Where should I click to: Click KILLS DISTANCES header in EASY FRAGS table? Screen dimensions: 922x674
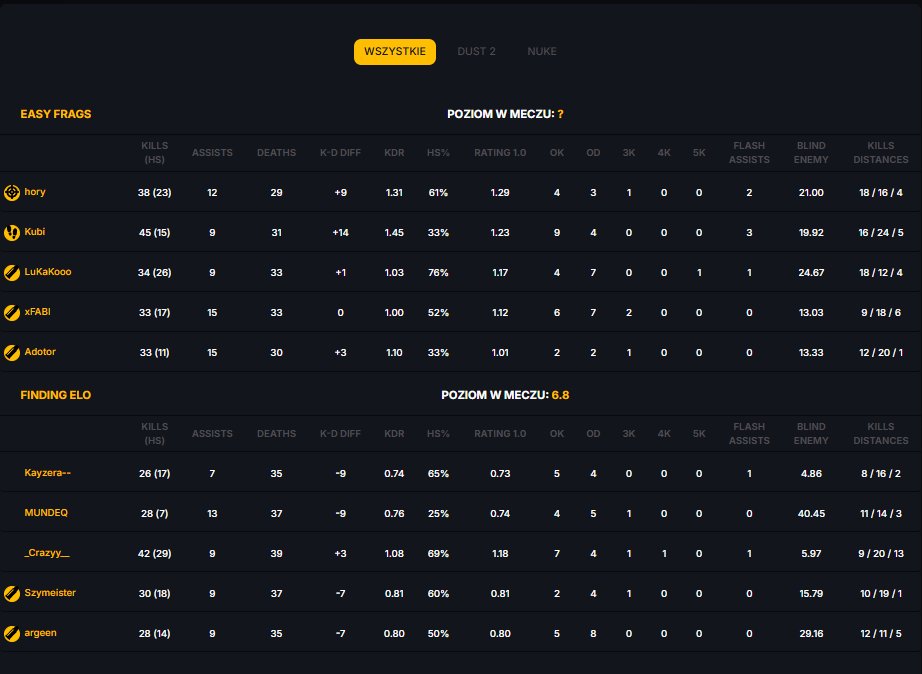881,152
